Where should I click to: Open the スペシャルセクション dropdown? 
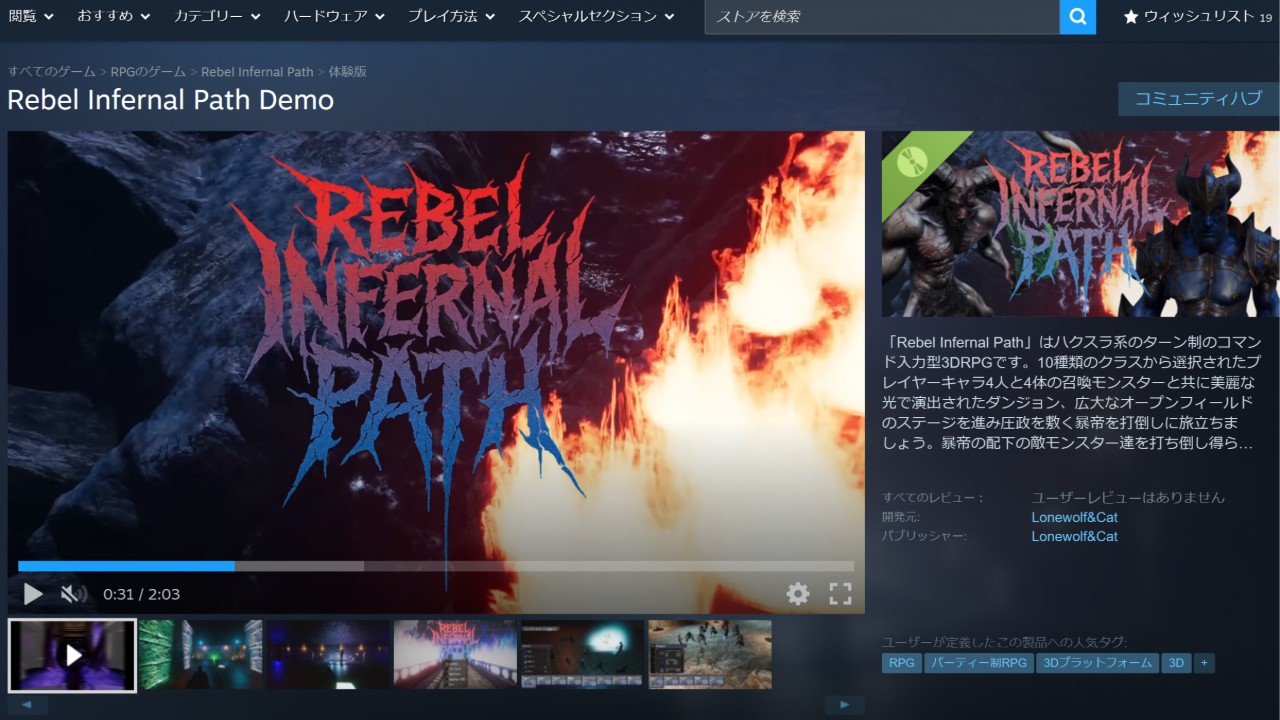589,16
